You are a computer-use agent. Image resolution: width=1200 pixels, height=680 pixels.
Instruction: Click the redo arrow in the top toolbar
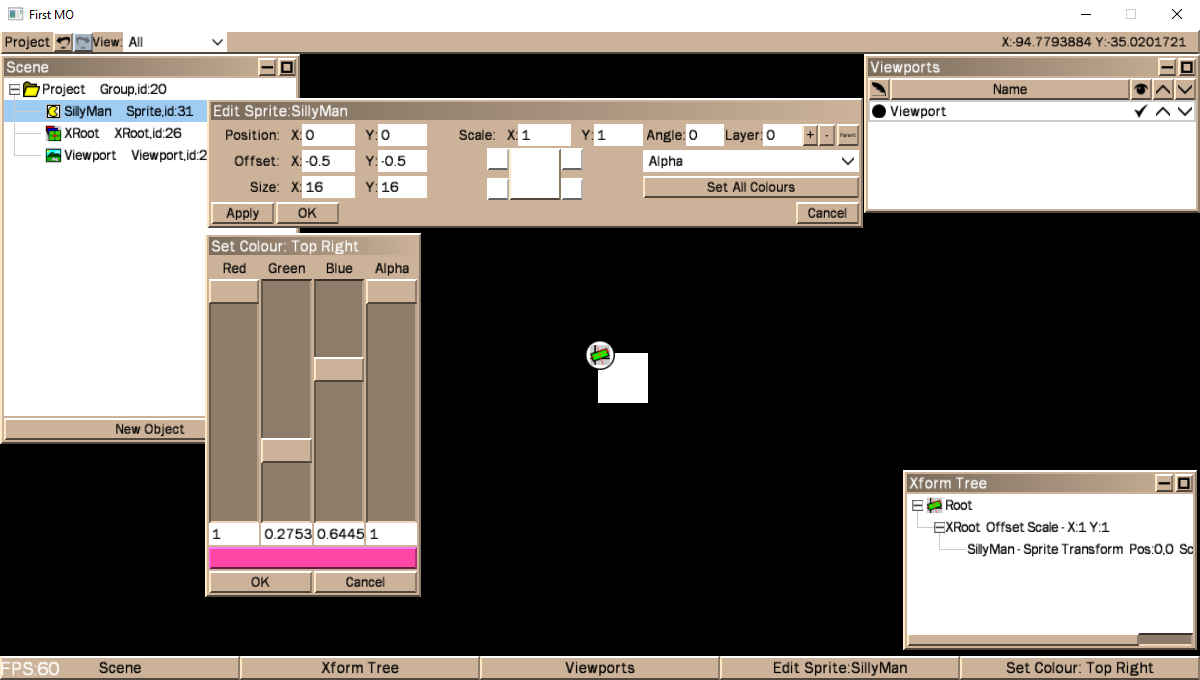pos(82,42)
